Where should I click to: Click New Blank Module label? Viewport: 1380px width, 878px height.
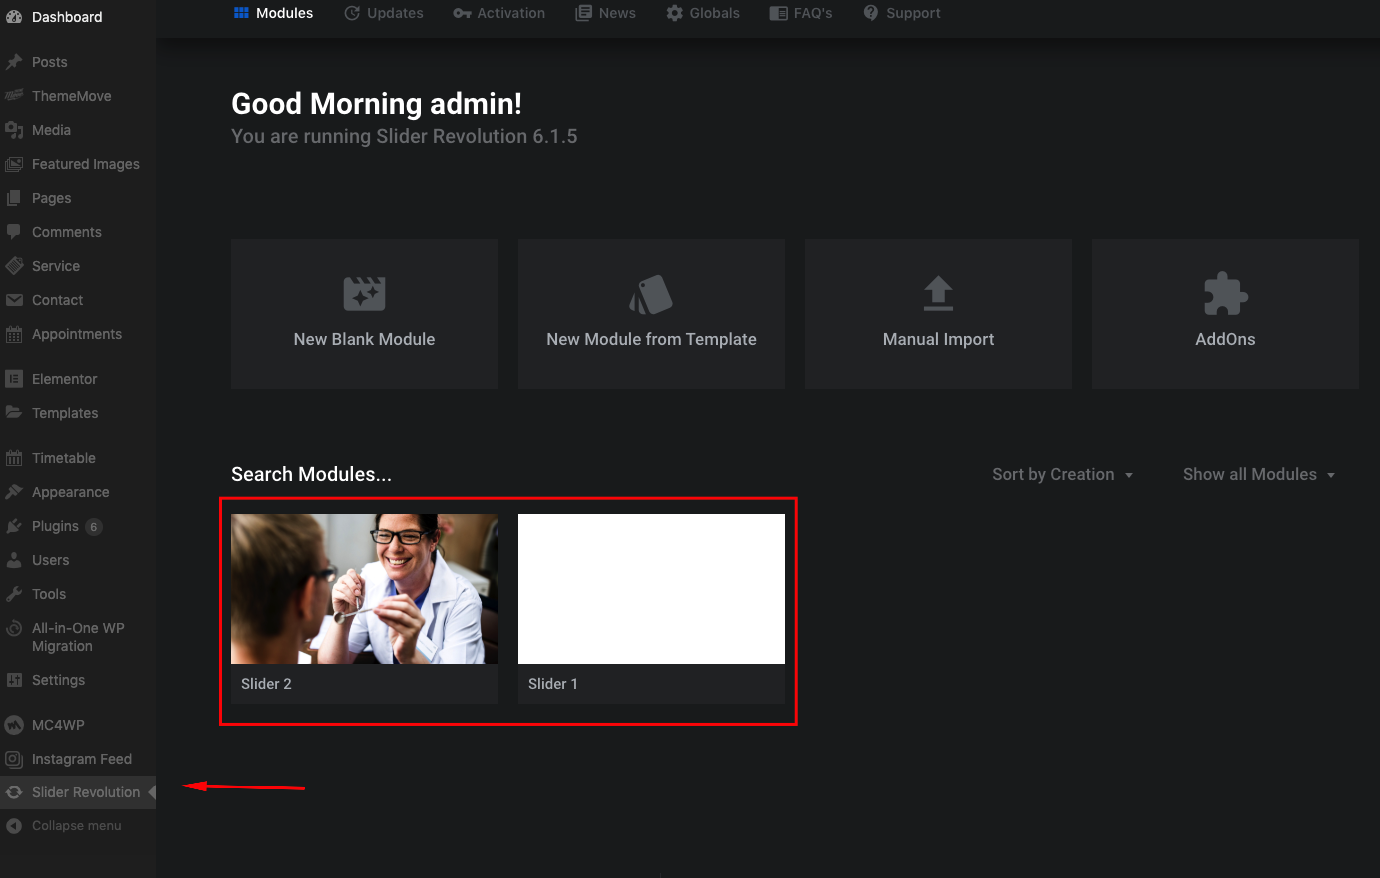coord(364,339)
